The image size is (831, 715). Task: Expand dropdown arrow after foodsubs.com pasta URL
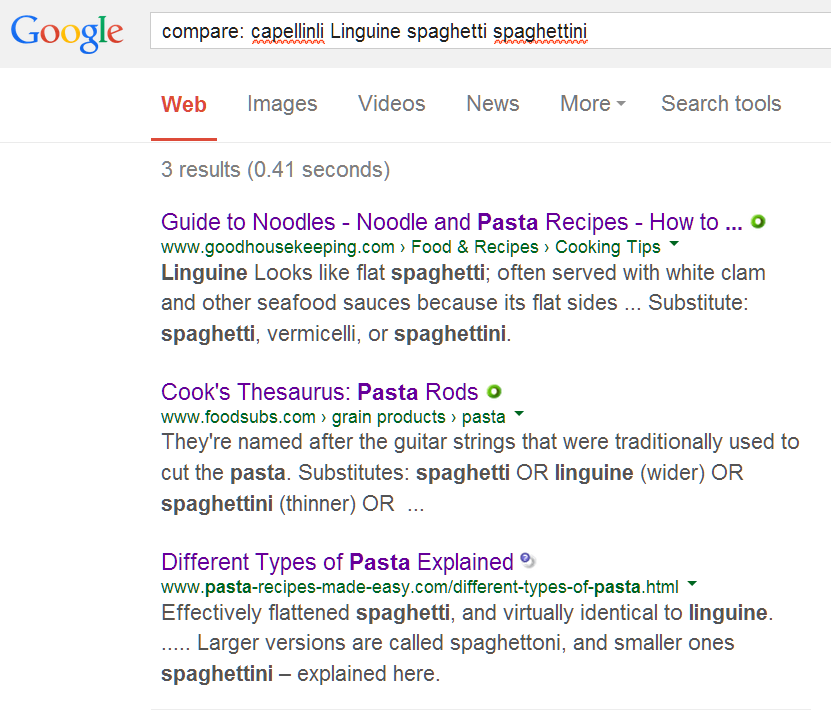519,413
